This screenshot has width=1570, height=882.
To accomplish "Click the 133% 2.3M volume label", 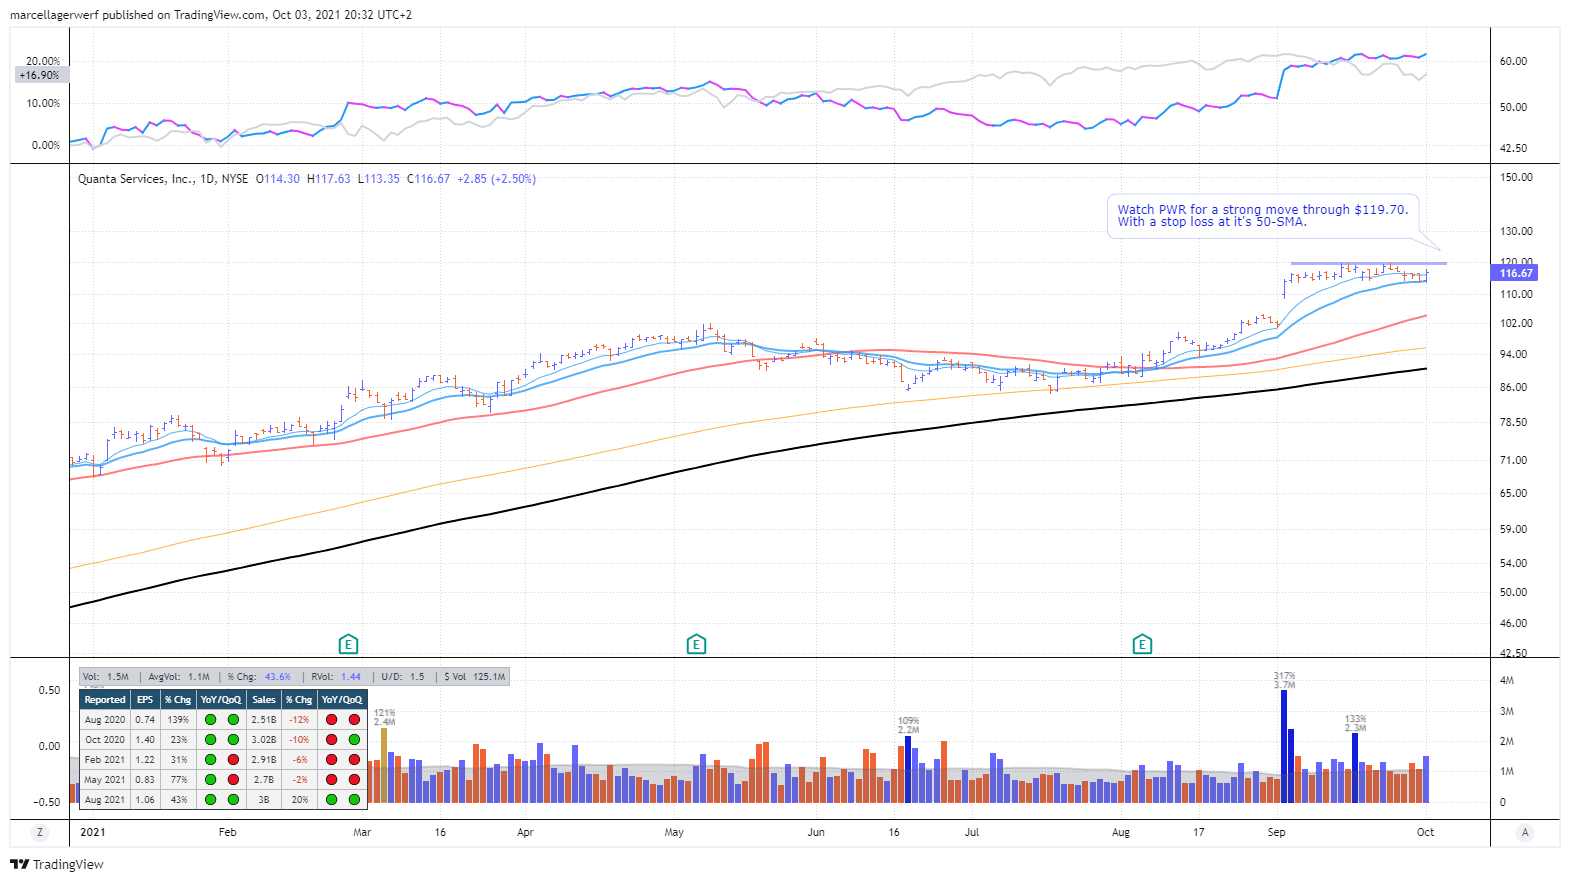I will 1355,723.
